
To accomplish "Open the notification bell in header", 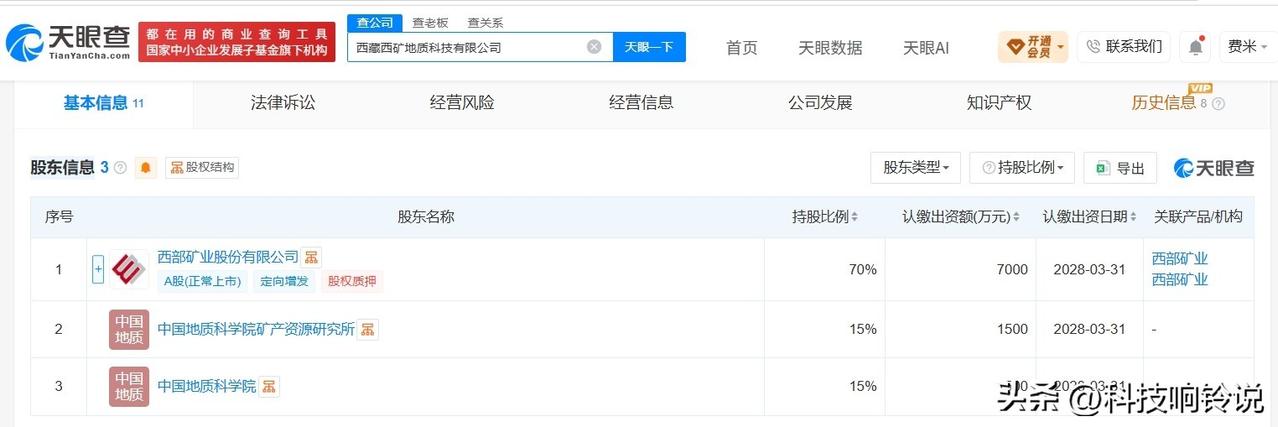I will click(x=1196, y=47).
